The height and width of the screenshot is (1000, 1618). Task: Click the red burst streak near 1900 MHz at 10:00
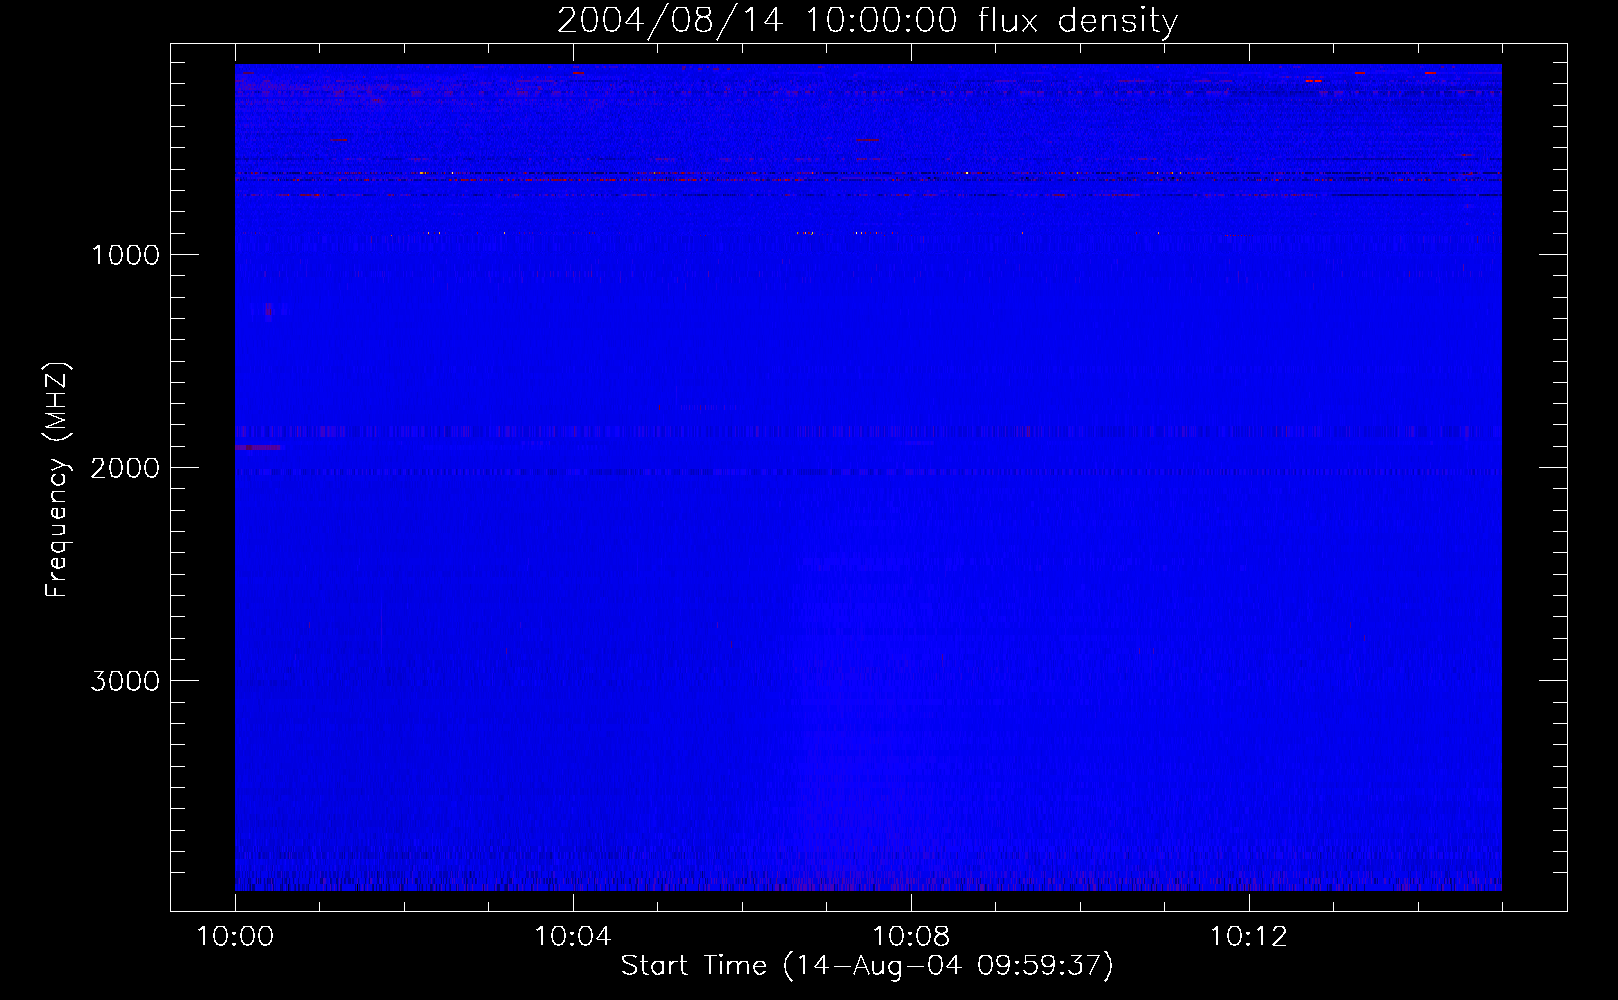258,447
